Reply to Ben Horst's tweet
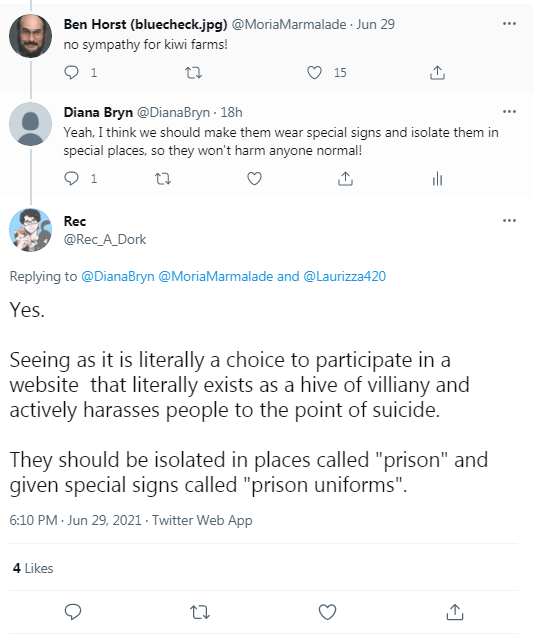 [72, 72]
